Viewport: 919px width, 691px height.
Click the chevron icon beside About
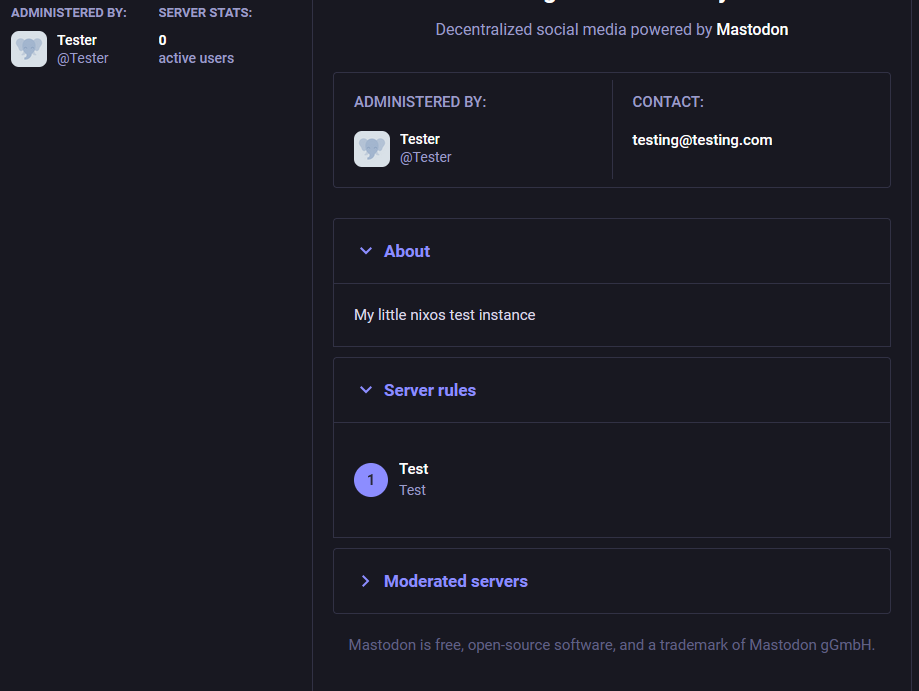coord(365,251)
